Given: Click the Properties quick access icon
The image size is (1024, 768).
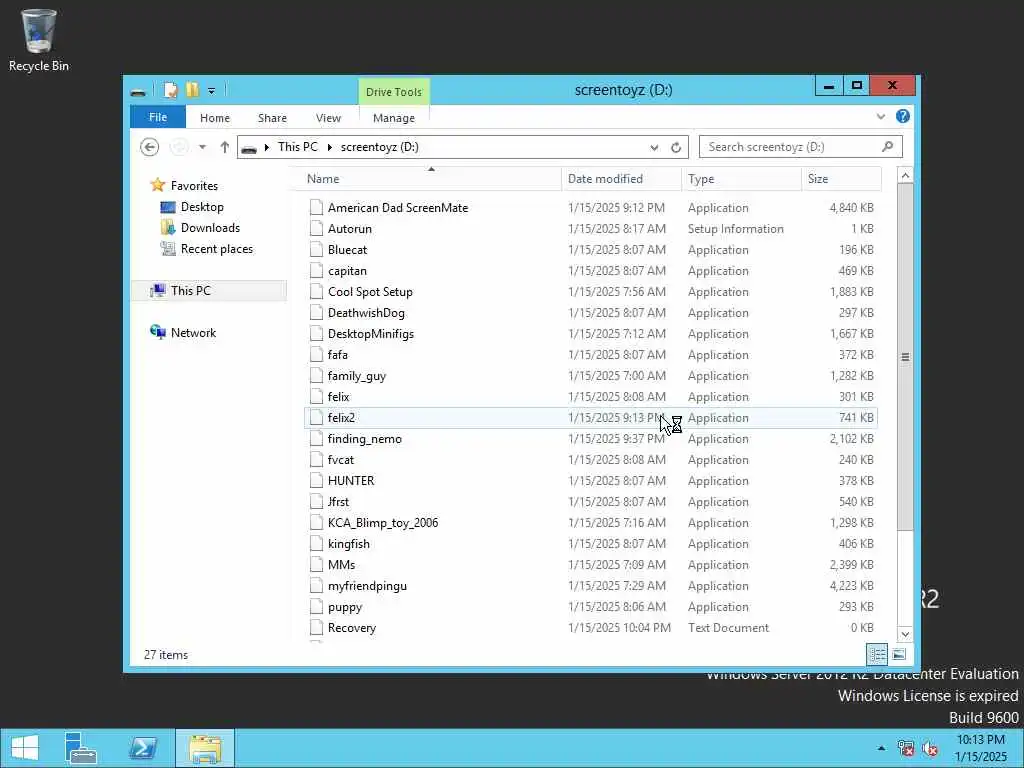Looking at the screenshot, I should pos(170,90).
